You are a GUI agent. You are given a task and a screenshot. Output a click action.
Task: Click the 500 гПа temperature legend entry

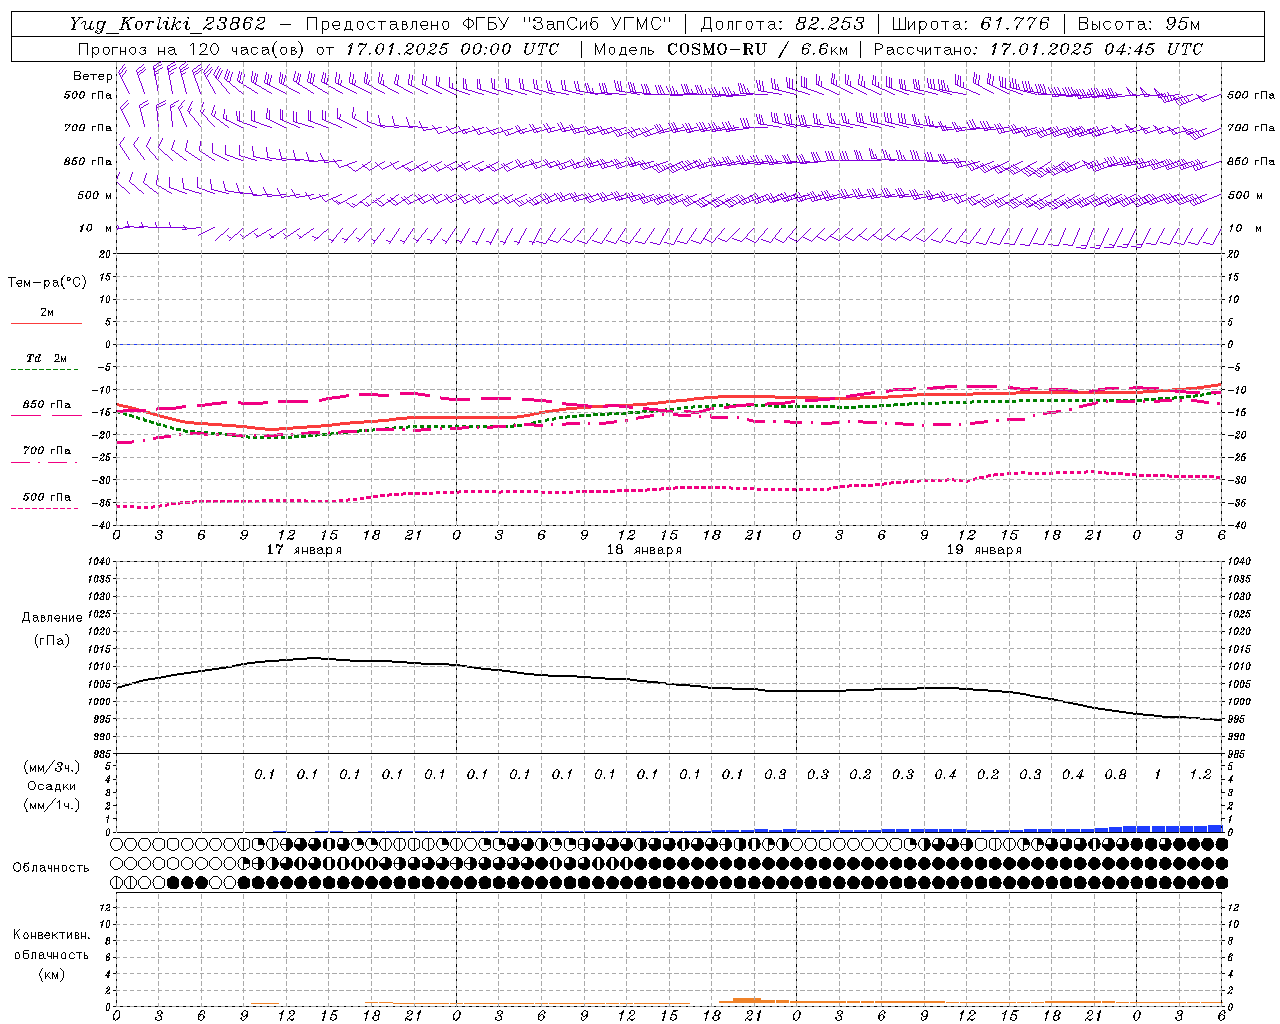click(x=46, y=497)
